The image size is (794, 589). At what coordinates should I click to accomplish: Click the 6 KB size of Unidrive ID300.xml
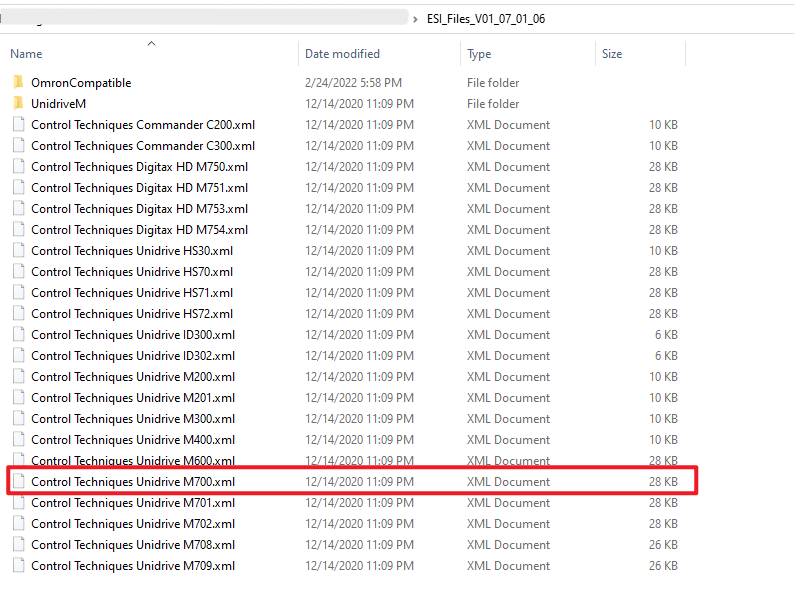[666, 335]
